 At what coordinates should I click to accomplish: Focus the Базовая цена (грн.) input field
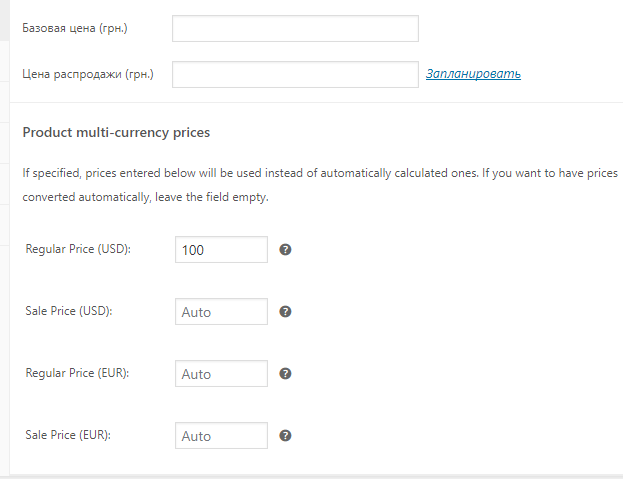pos(295,28)
